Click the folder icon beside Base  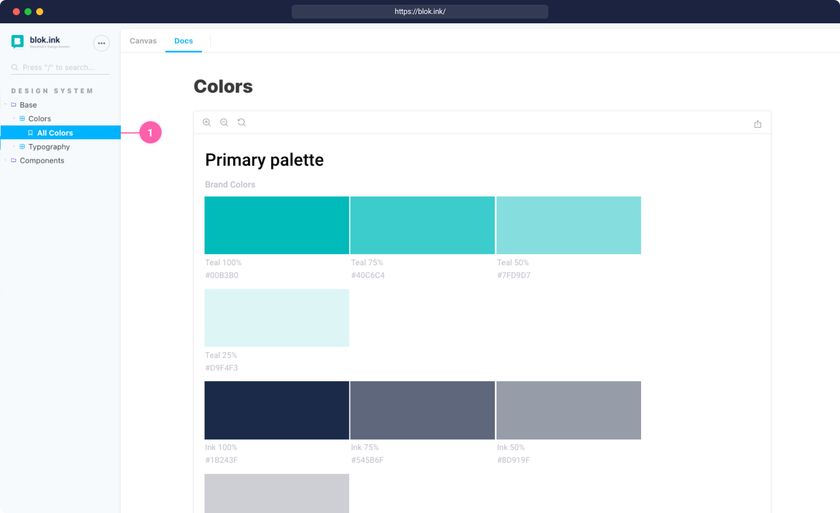coord(13,105)
